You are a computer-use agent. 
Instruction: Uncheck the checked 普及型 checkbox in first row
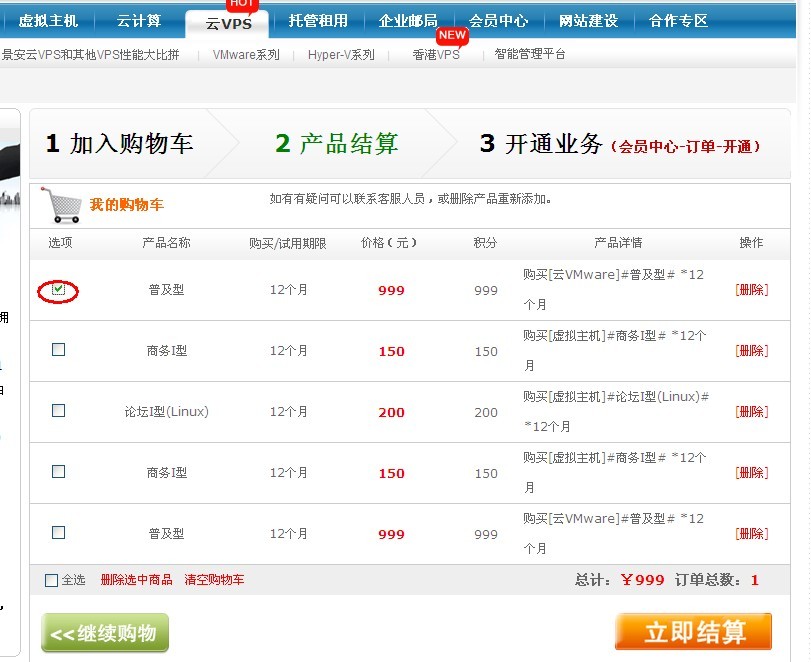58,289
